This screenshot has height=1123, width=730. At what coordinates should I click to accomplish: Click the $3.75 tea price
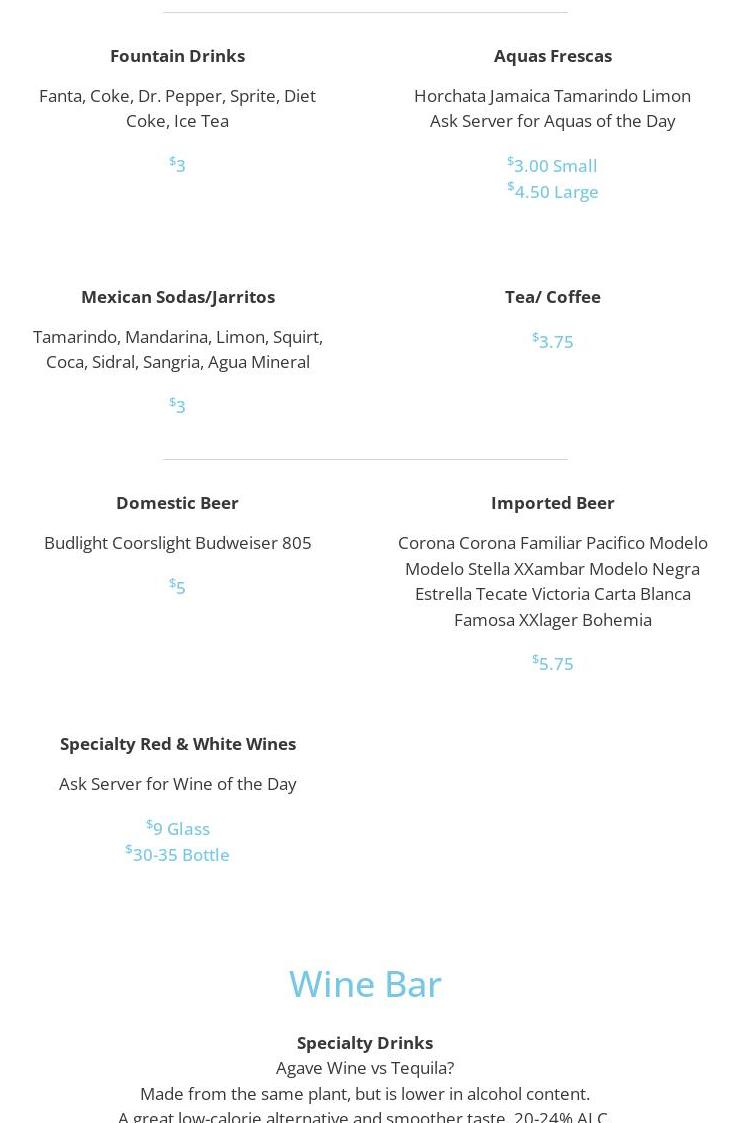(x=553, y=341)
